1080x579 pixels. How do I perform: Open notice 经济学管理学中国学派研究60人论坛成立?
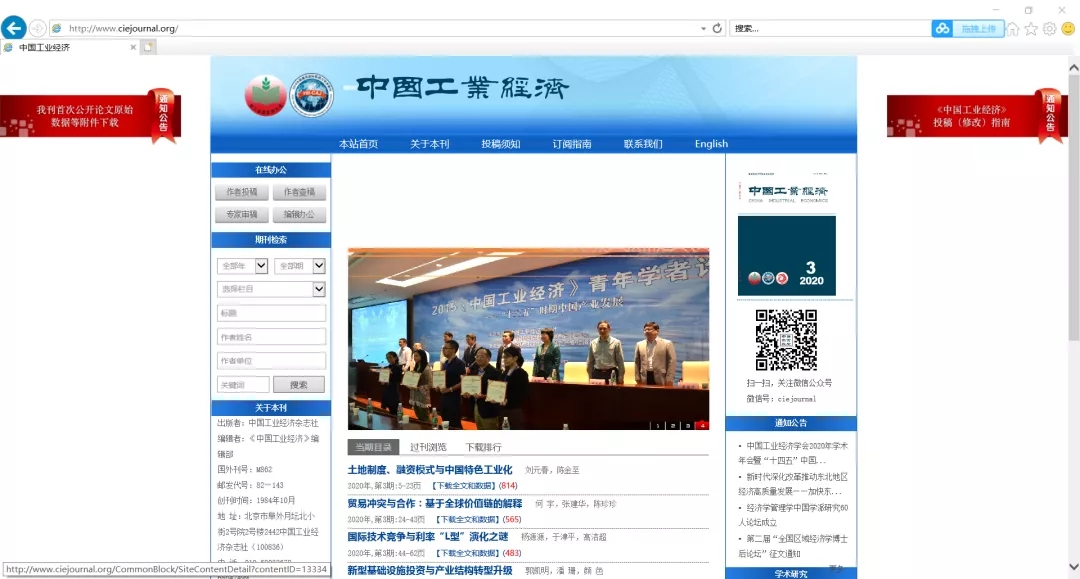793,515
